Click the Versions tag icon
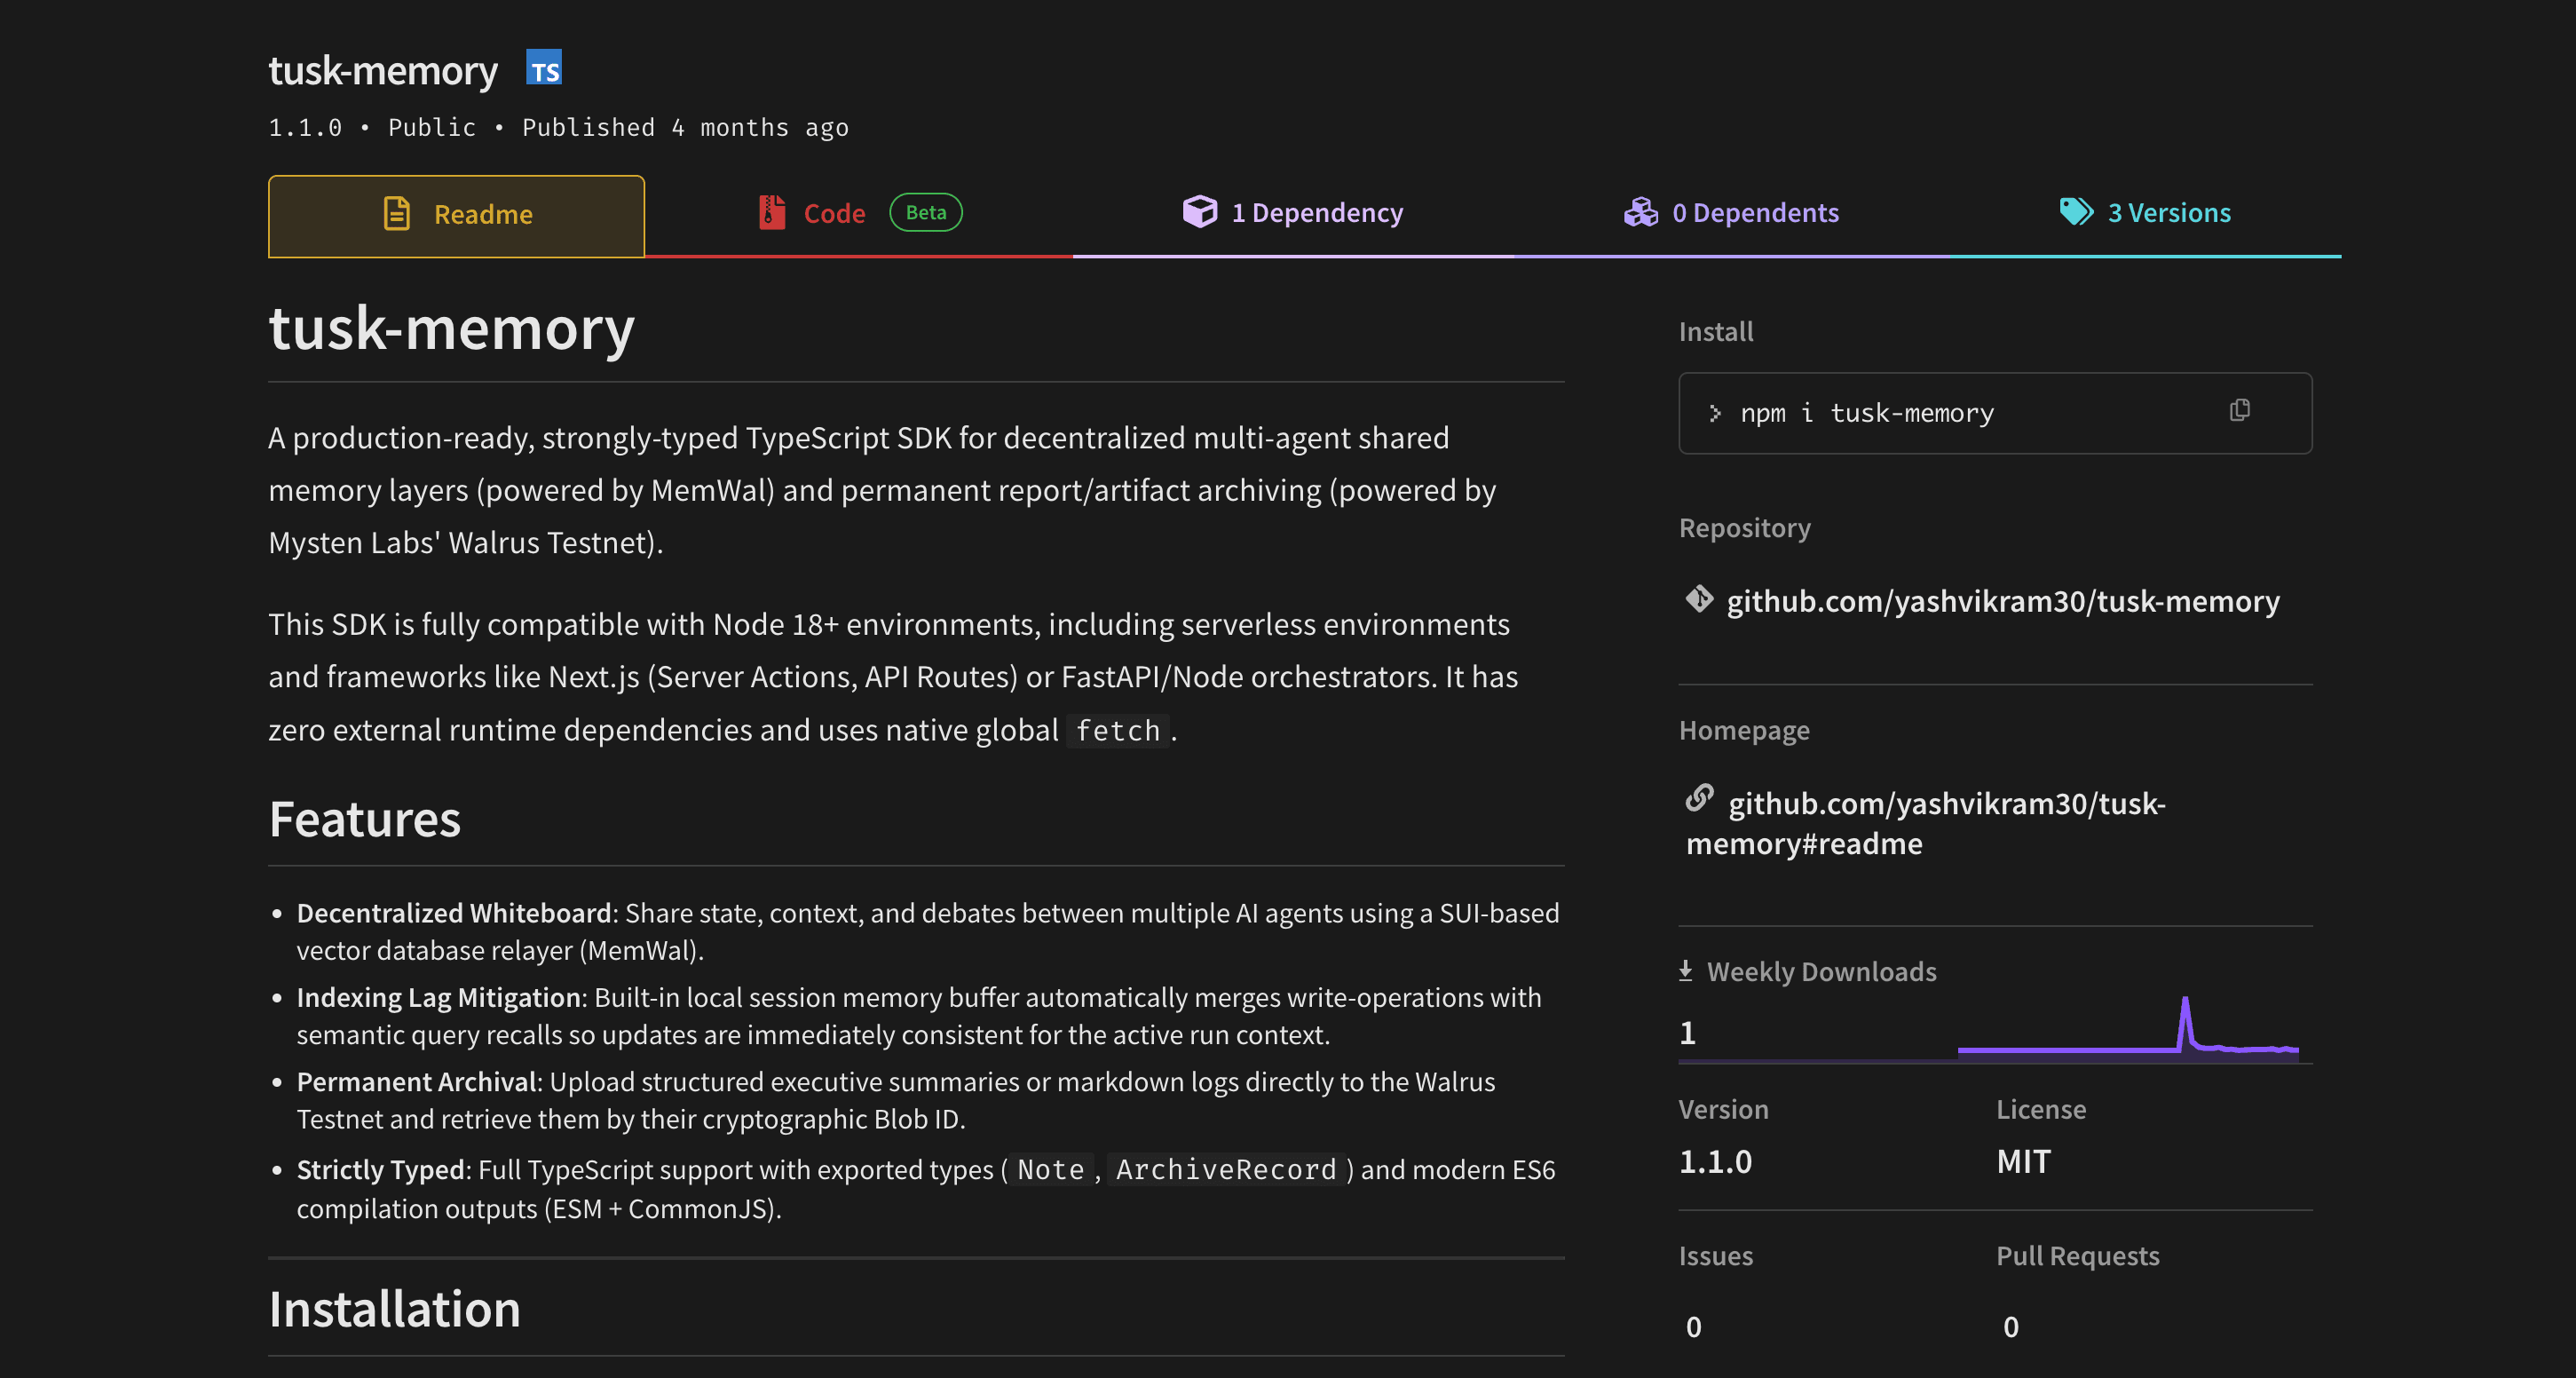This screenshot has height=1378, width=2576. (2076, 212)
